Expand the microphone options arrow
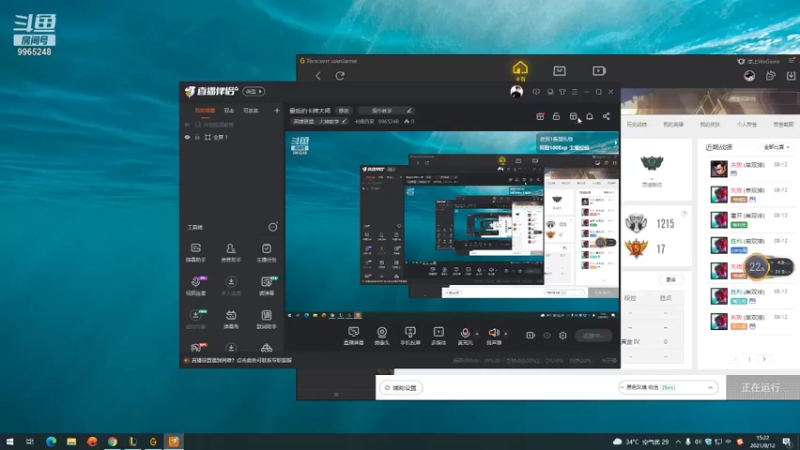The height and width of the screenshot is (450, 800). 477,334
